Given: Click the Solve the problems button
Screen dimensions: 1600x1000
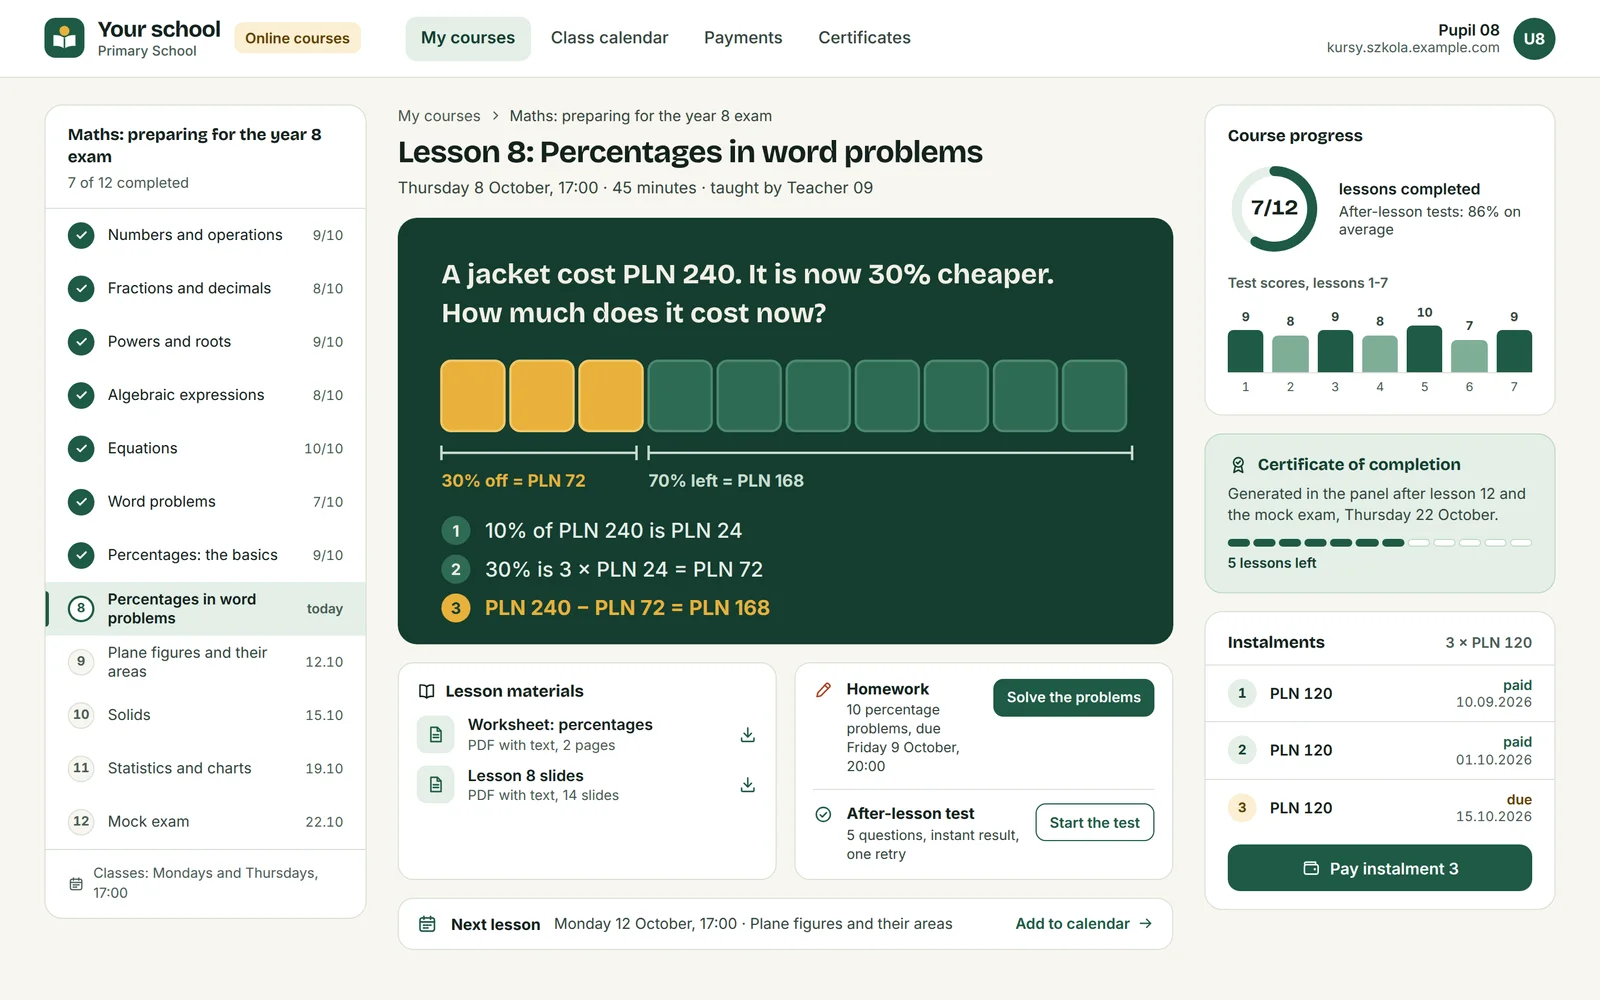Looking at the screenshot, I should [1073, 697].
